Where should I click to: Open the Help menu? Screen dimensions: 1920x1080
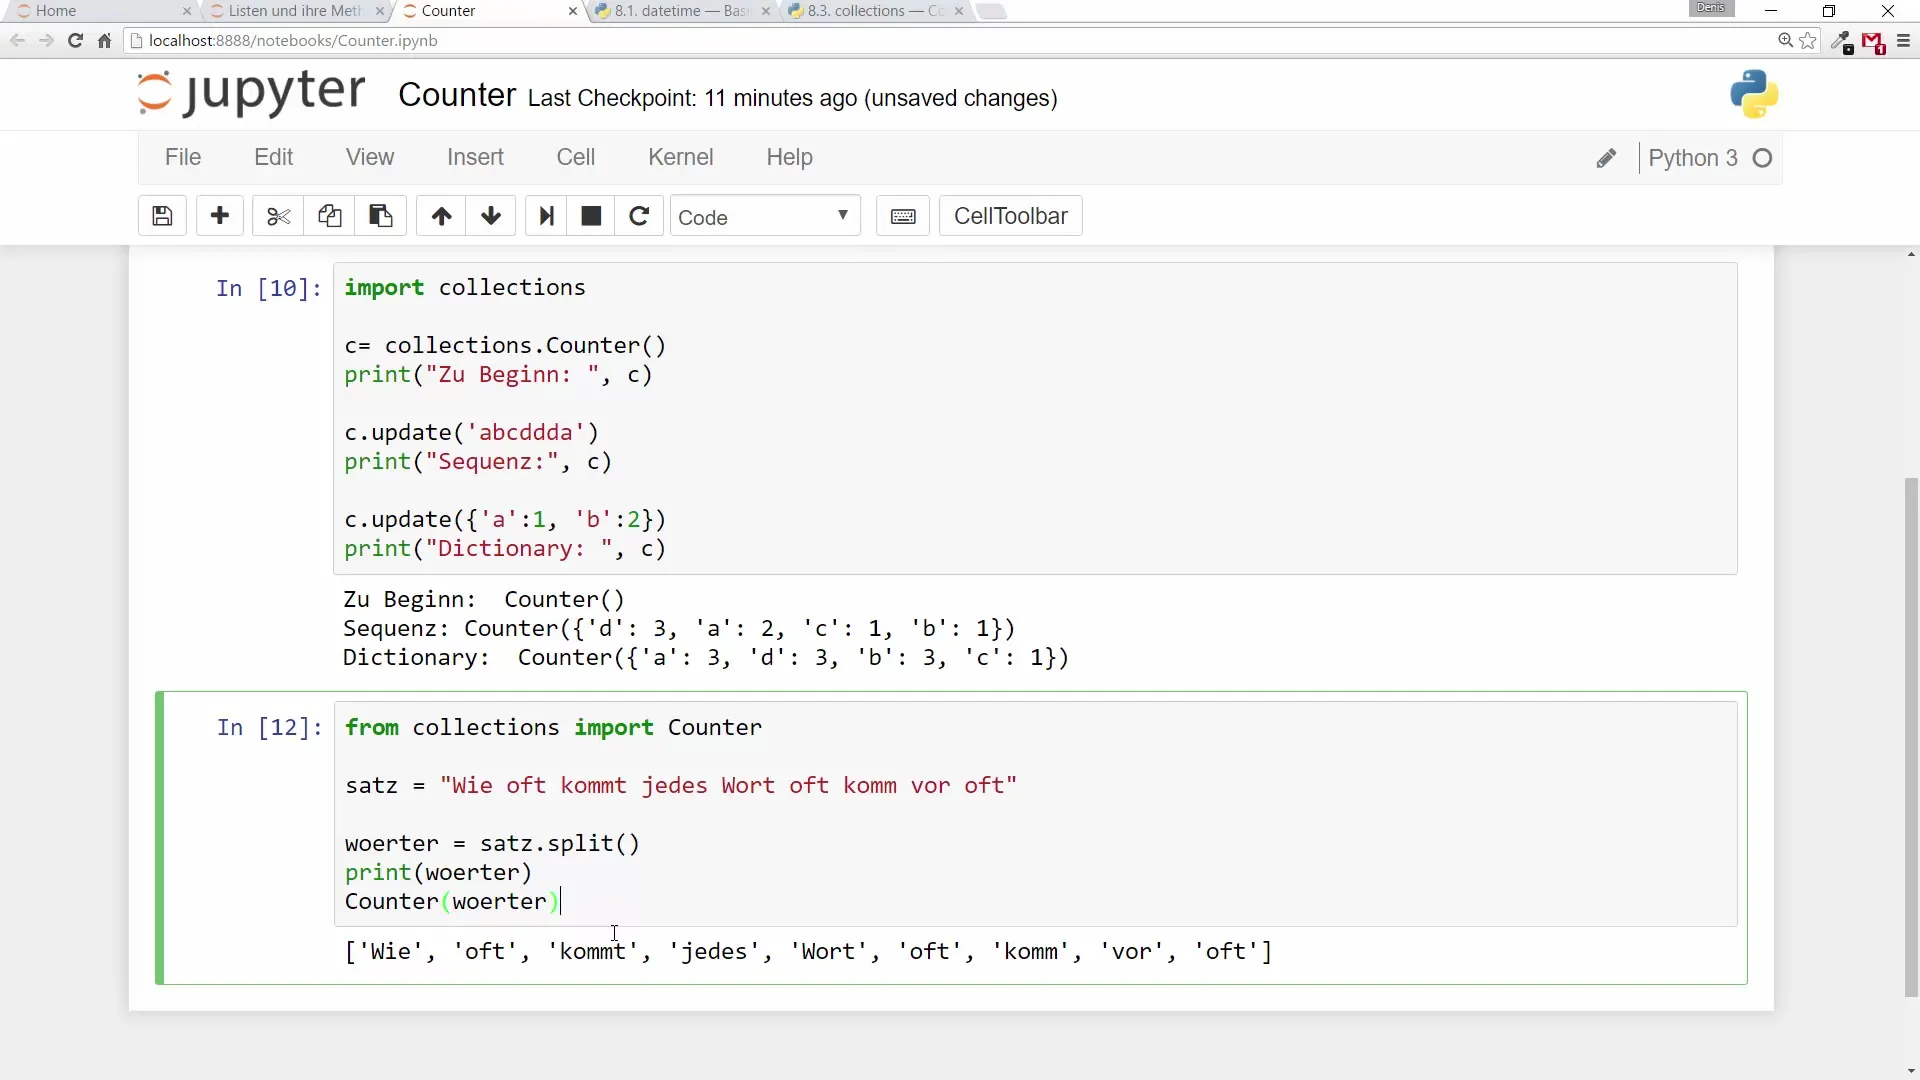click(789, 157)
